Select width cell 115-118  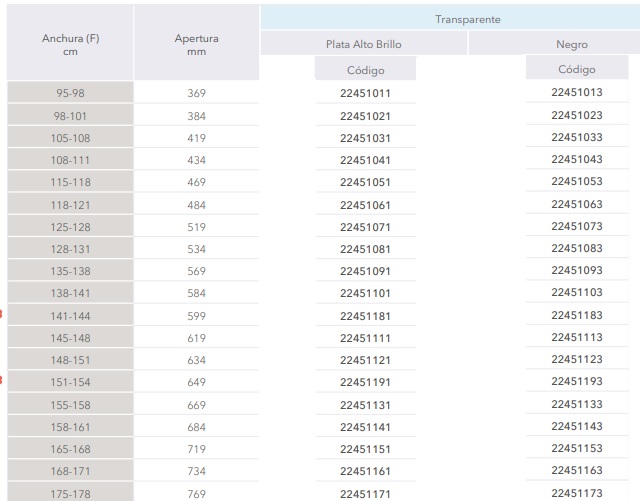coord(70,181)
